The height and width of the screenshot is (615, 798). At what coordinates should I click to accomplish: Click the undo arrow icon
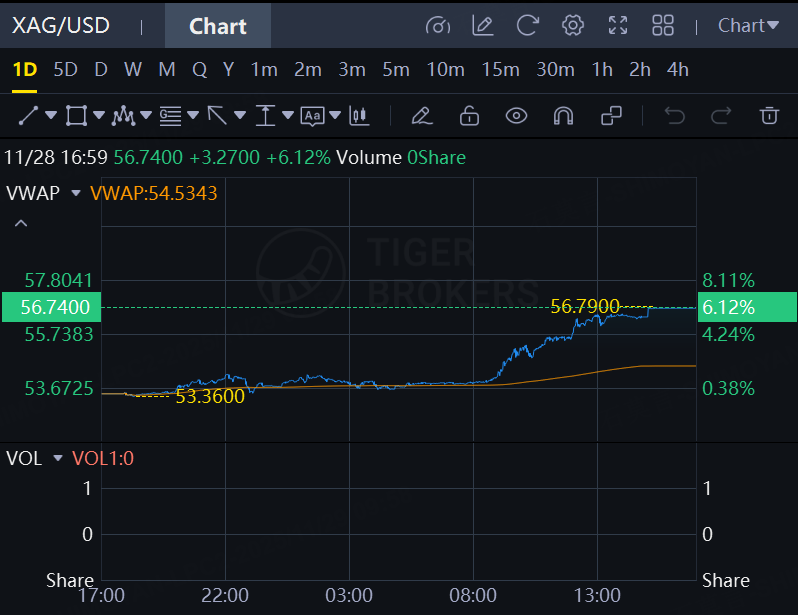[x=674, y=116]
